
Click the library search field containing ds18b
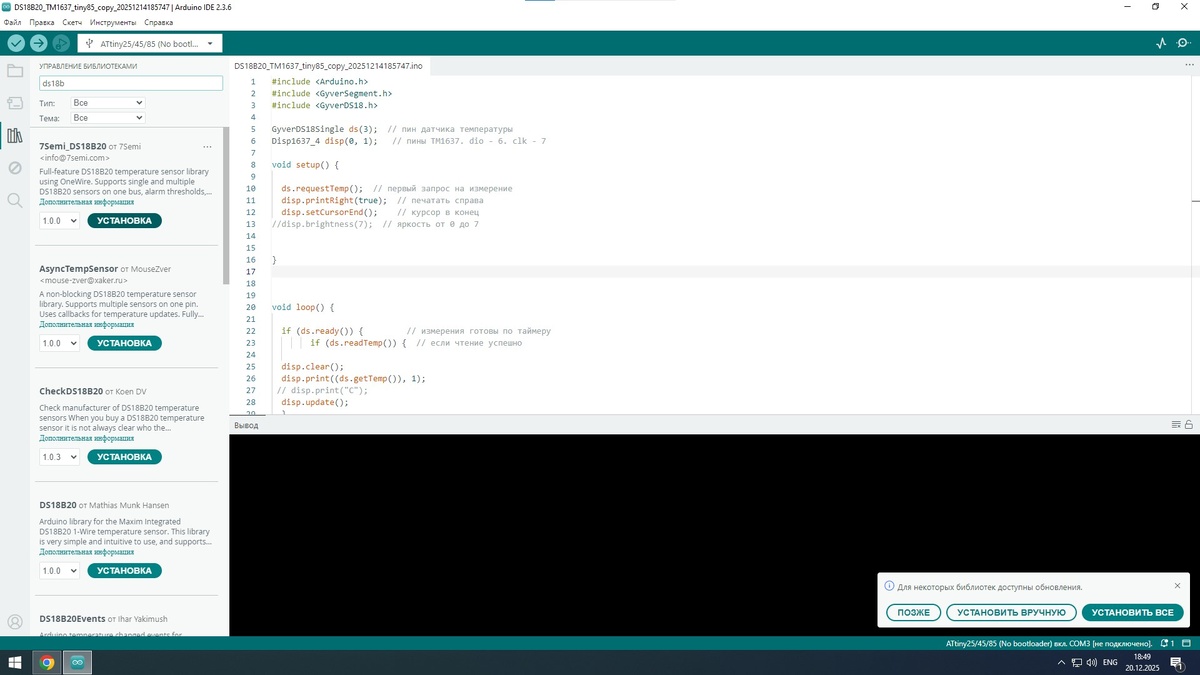(x=130, y=83)
